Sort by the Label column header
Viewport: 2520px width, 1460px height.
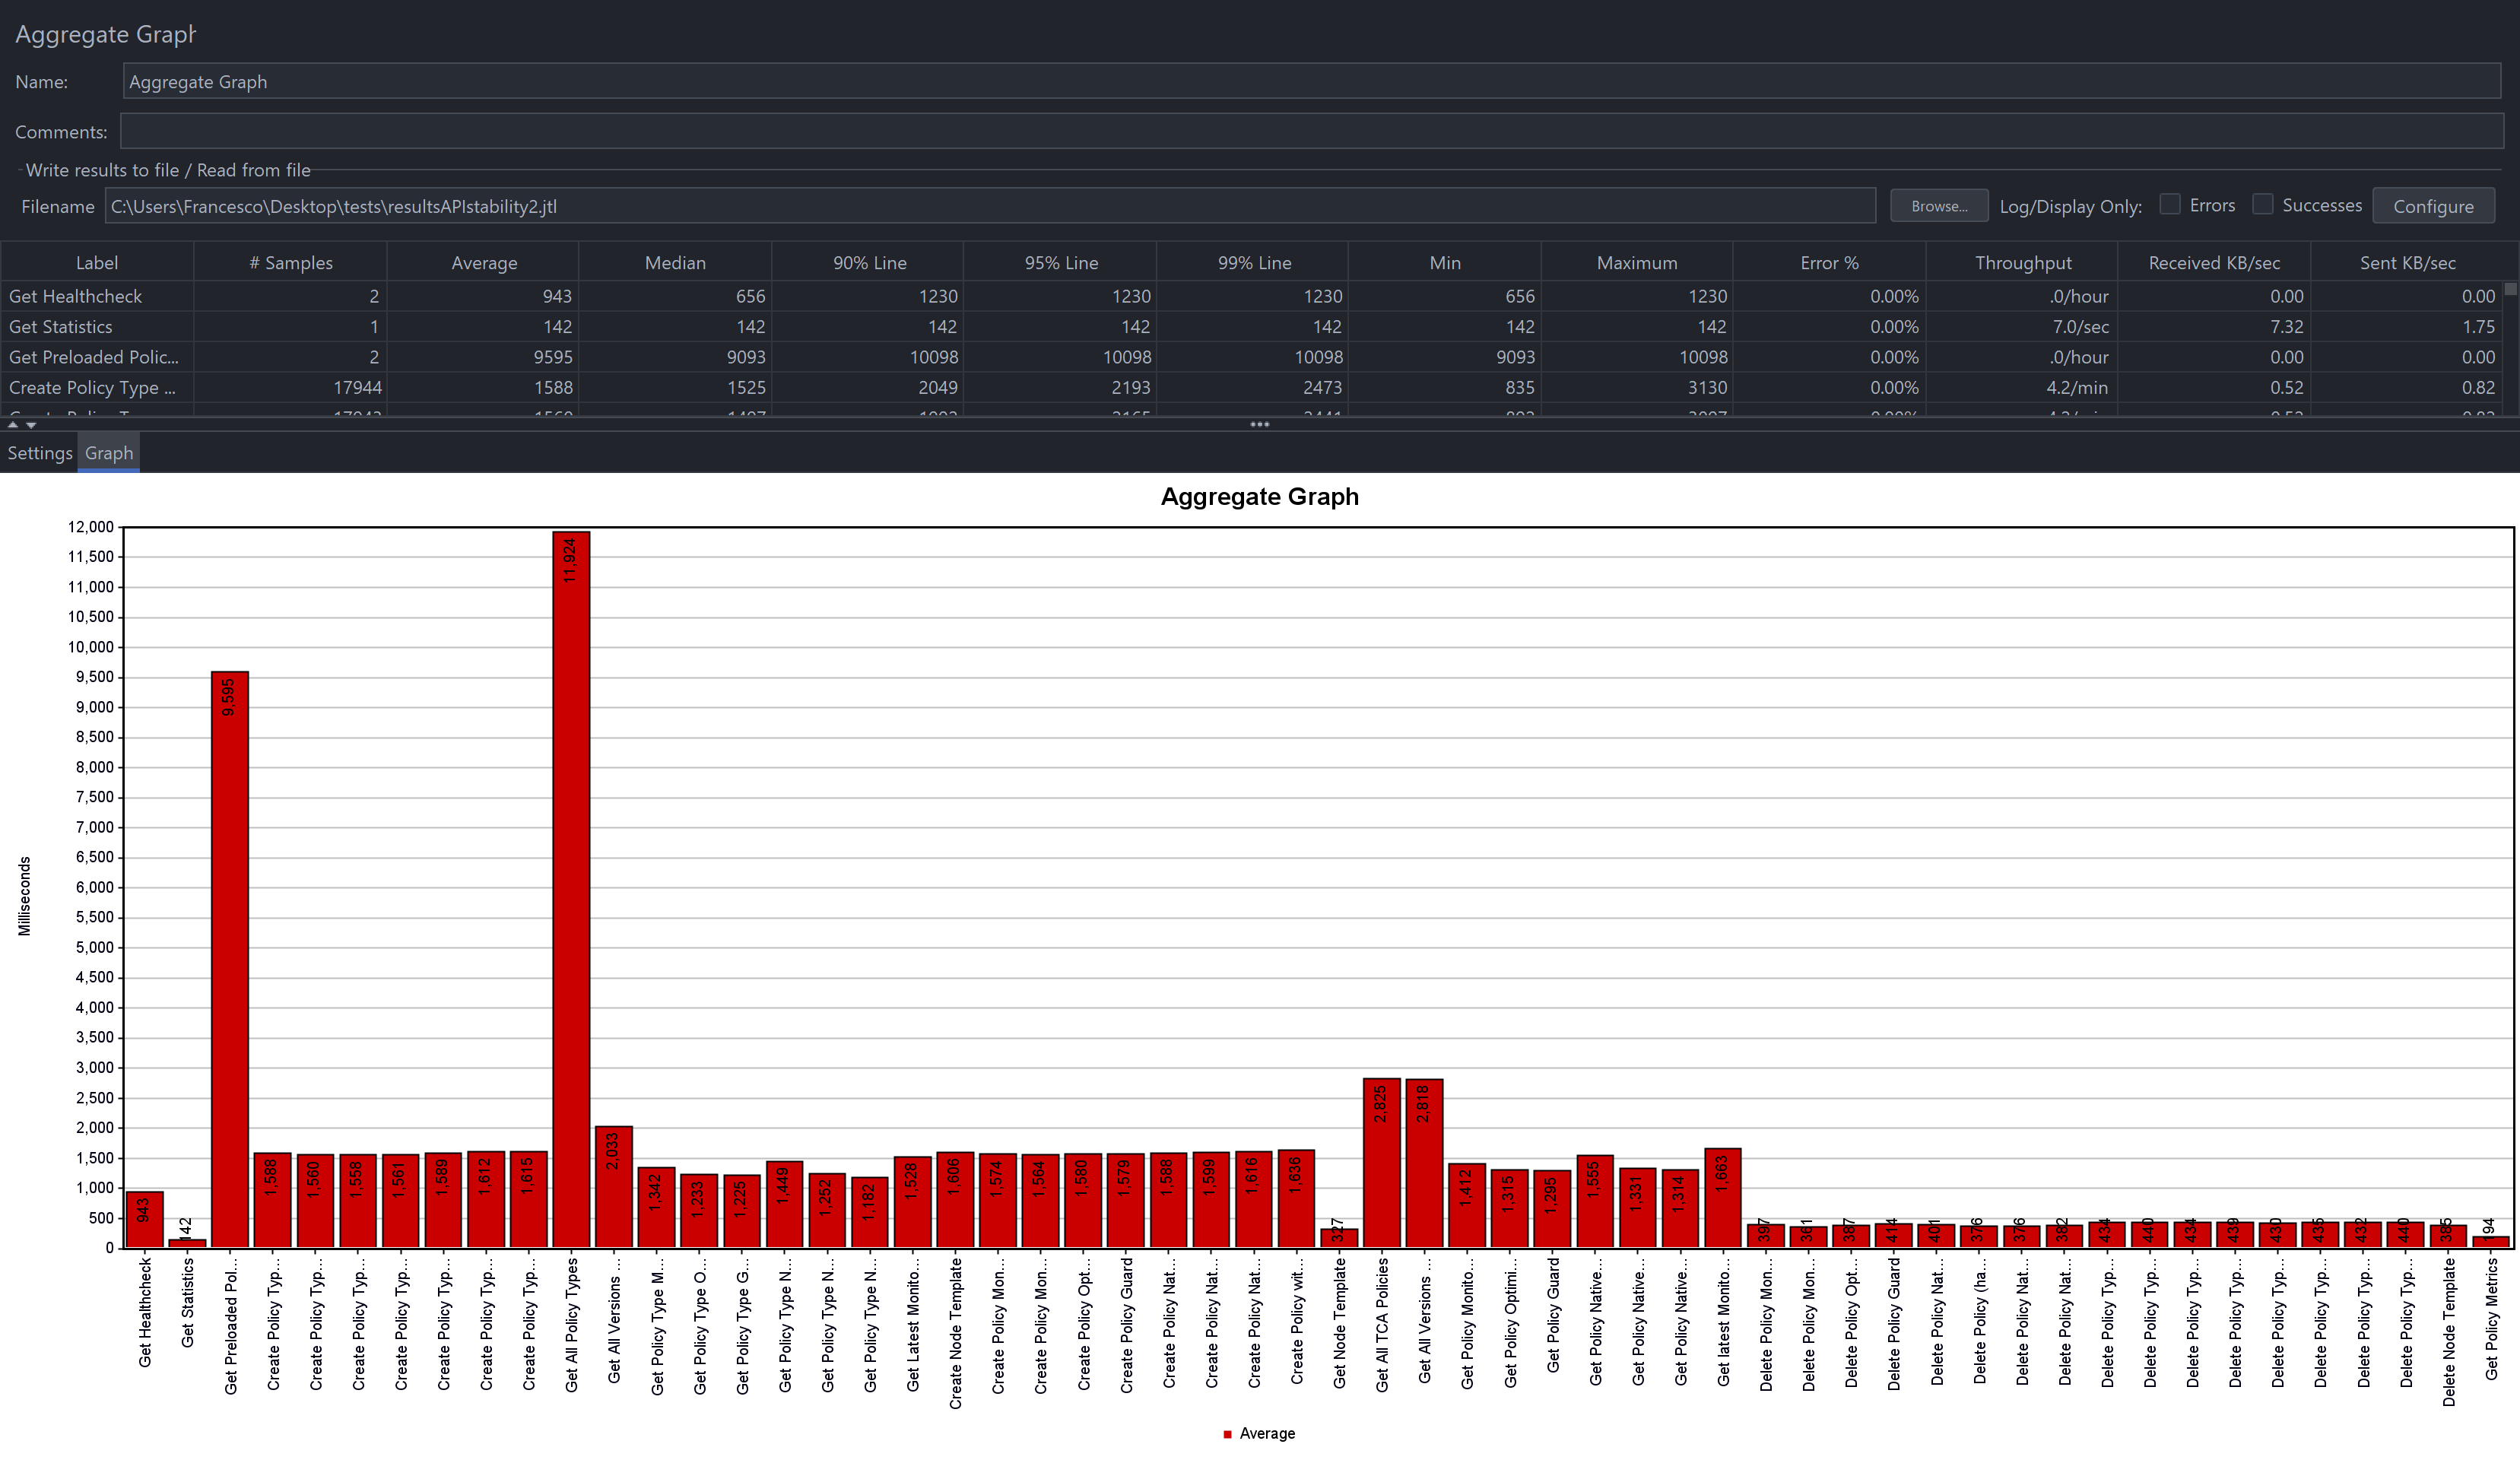97,262
